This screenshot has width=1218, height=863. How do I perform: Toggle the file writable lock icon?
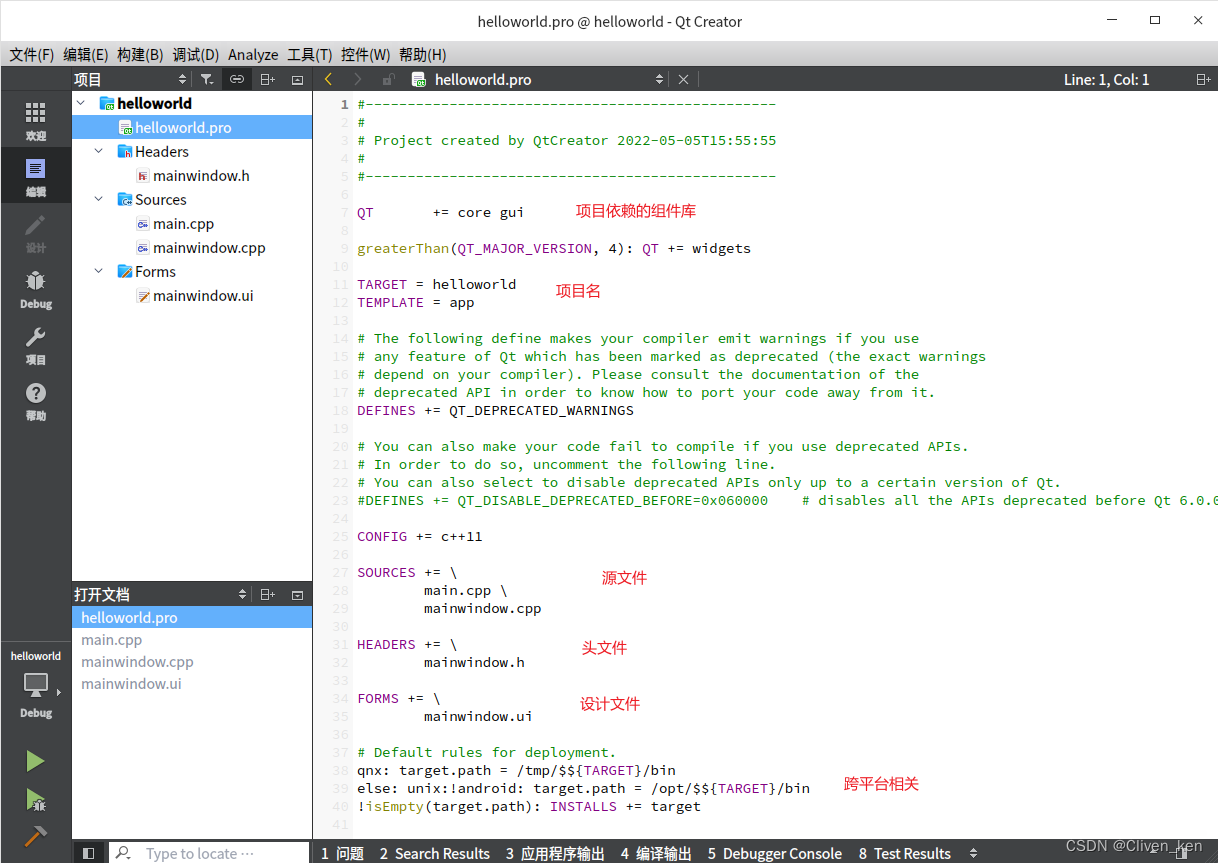pyautogui.click(x=388, y=79)
